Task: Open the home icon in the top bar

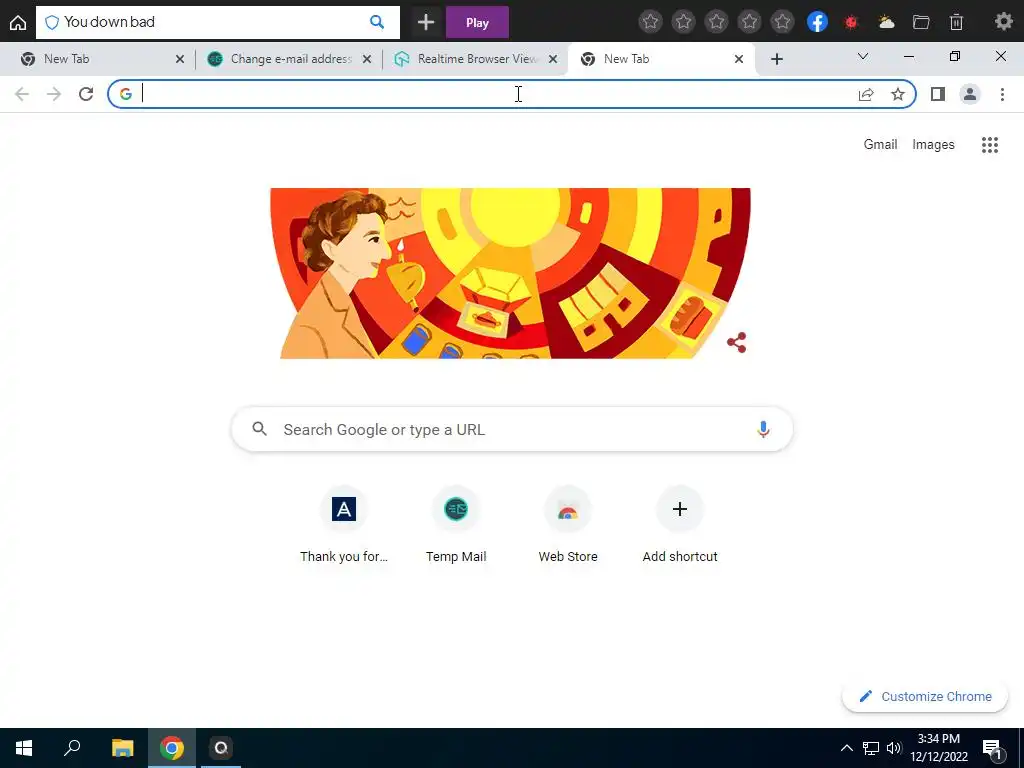Action: tap(18, 22)
